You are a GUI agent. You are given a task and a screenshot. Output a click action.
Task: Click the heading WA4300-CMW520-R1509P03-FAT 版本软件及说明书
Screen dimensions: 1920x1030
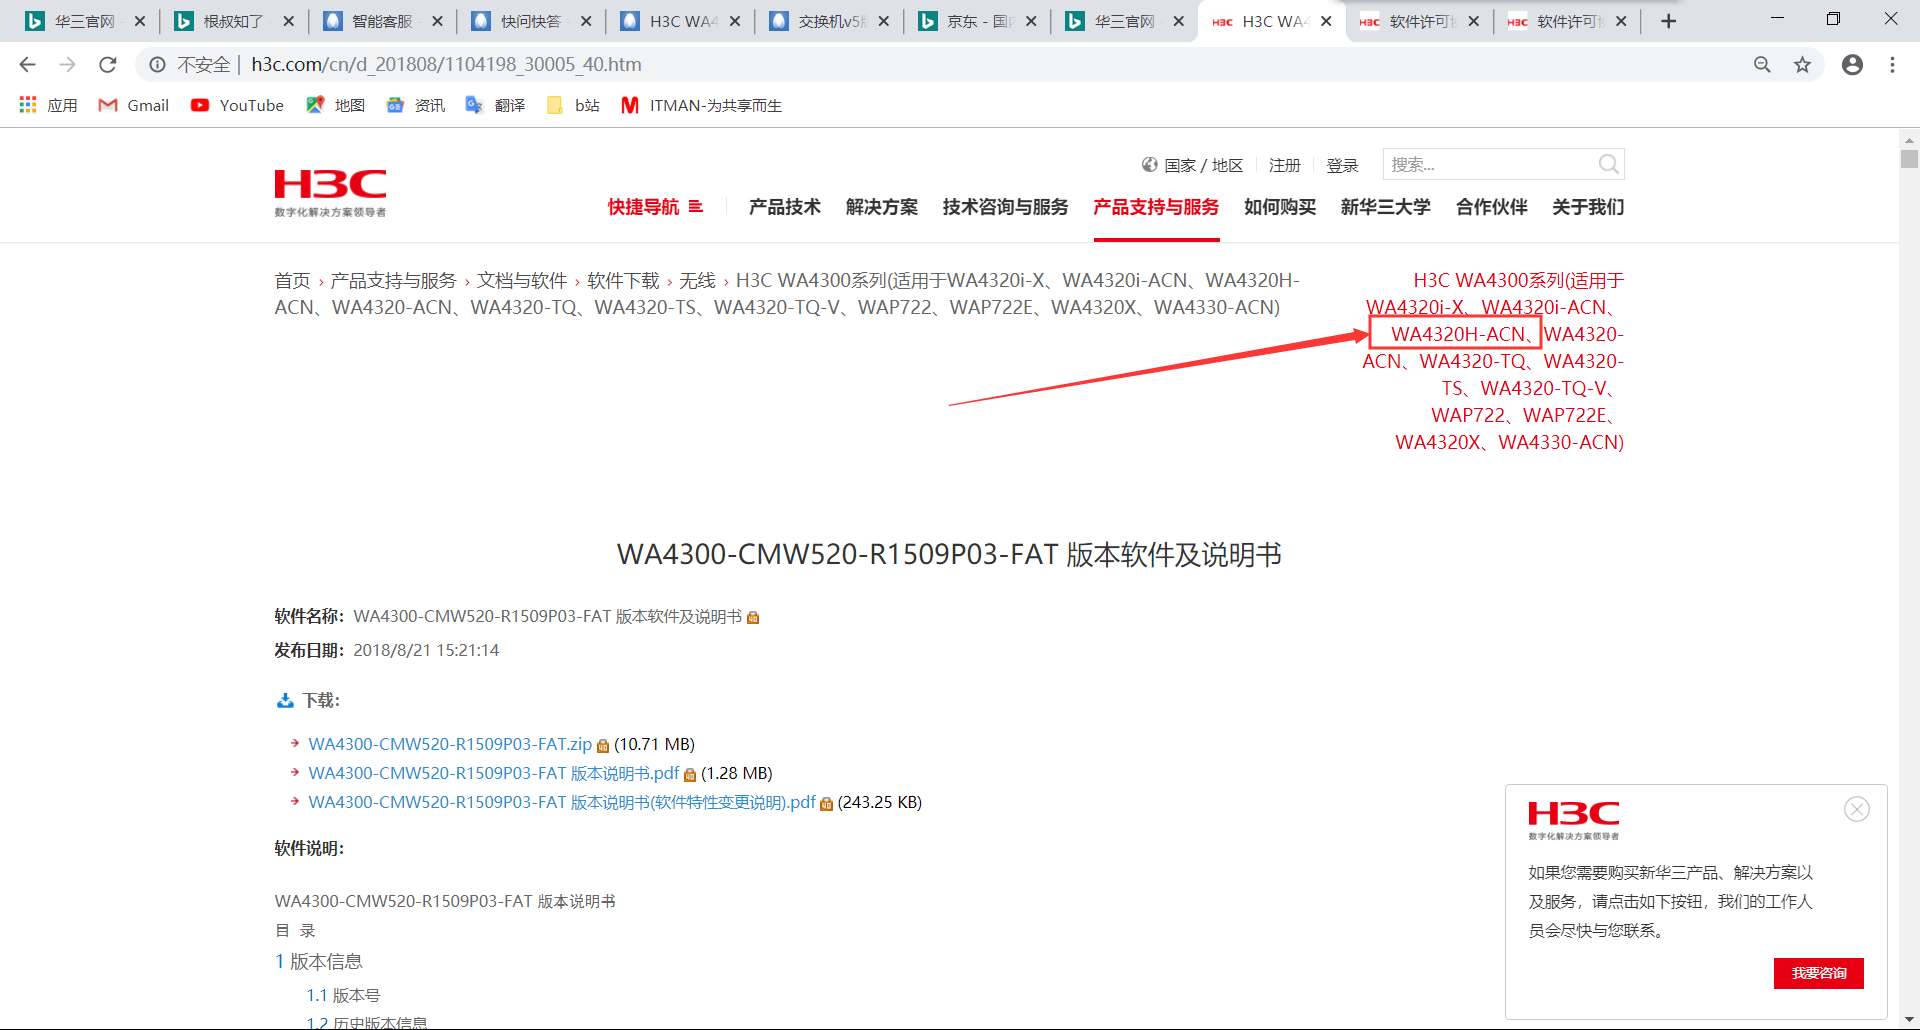coord(949,554)
